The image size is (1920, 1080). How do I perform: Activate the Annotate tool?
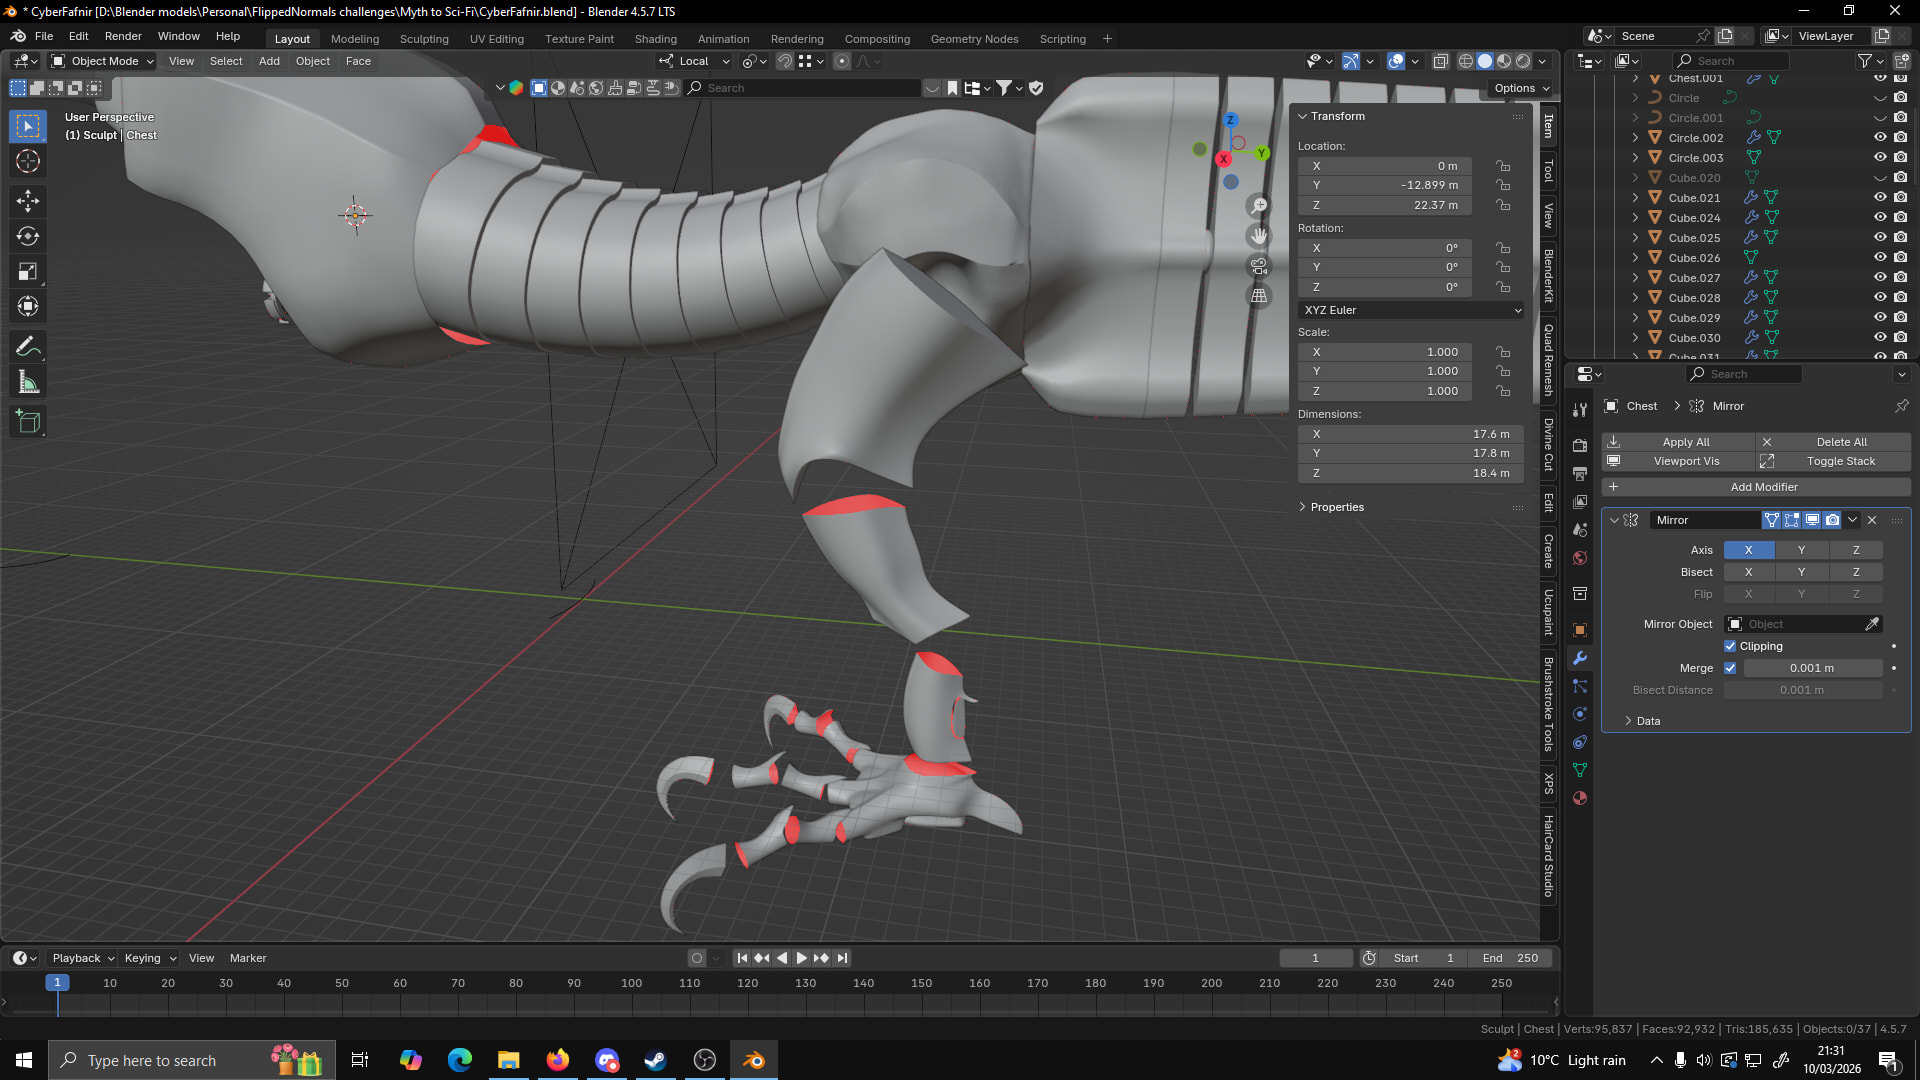tap(28, 347)
